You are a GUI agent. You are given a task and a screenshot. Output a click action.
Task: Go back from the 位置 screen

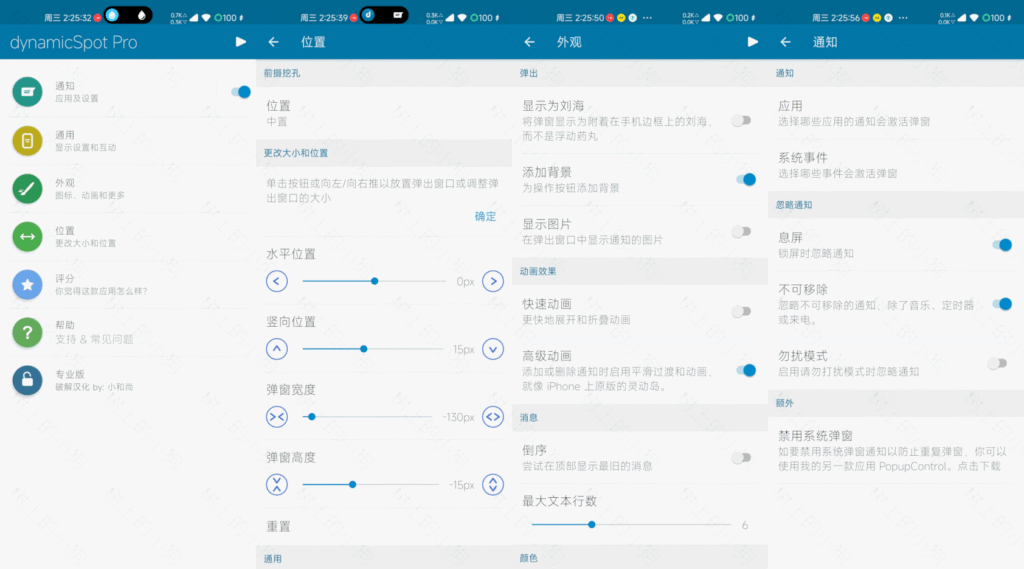tap(274, 42)
